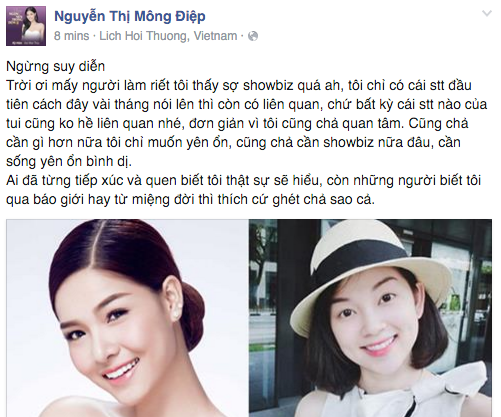Click the text "sống yên ổn bình dị."

(69, 162)
